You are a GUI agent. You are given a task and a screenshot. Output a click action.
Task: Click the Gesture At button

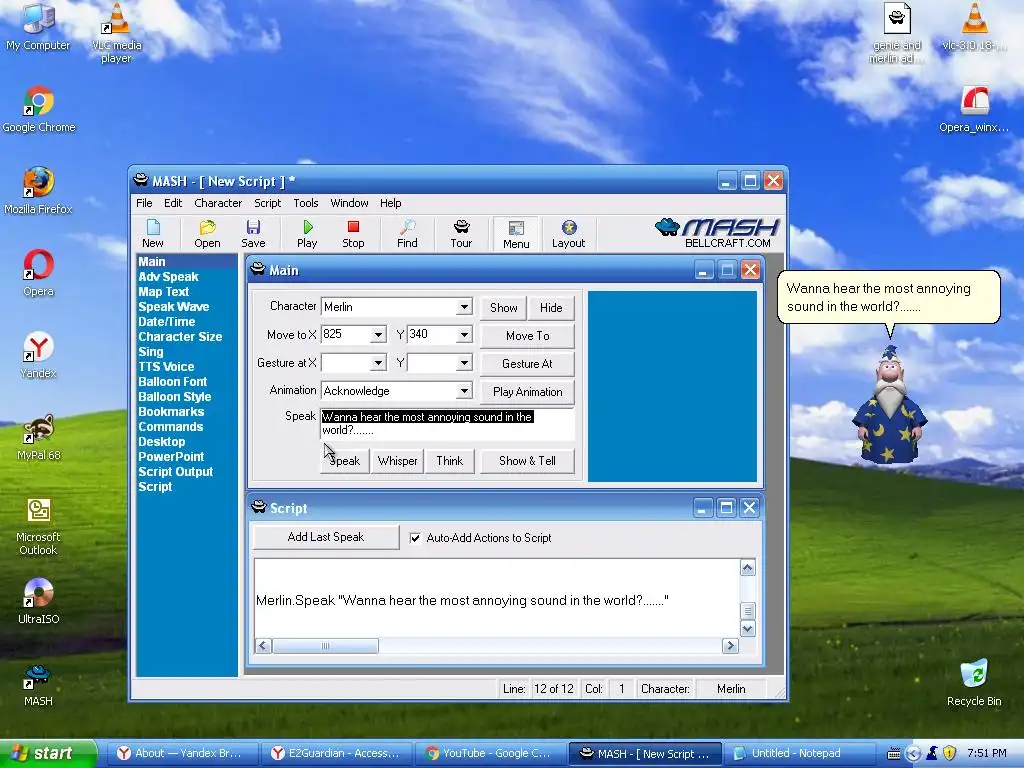click(x=527, y=364)
